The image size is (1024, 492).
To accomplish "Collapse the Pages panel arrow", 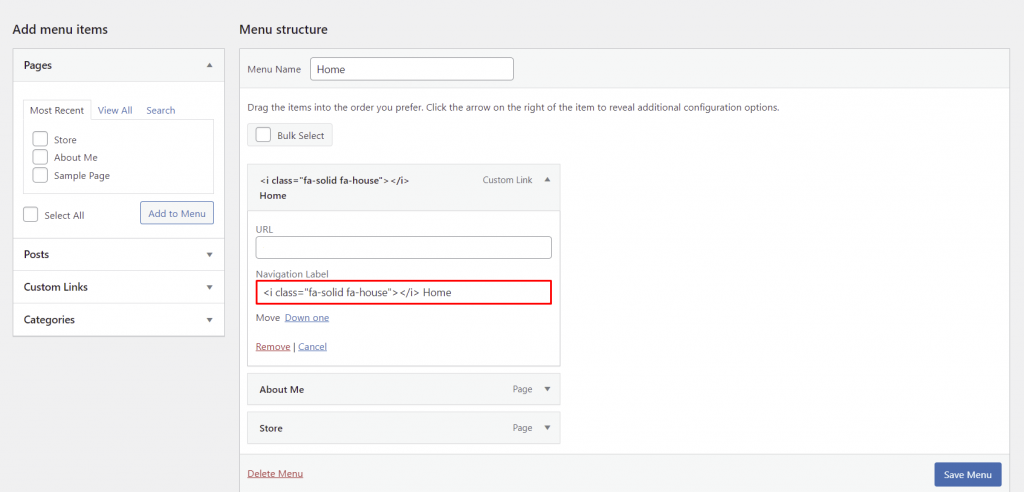I will click(209, 65).
